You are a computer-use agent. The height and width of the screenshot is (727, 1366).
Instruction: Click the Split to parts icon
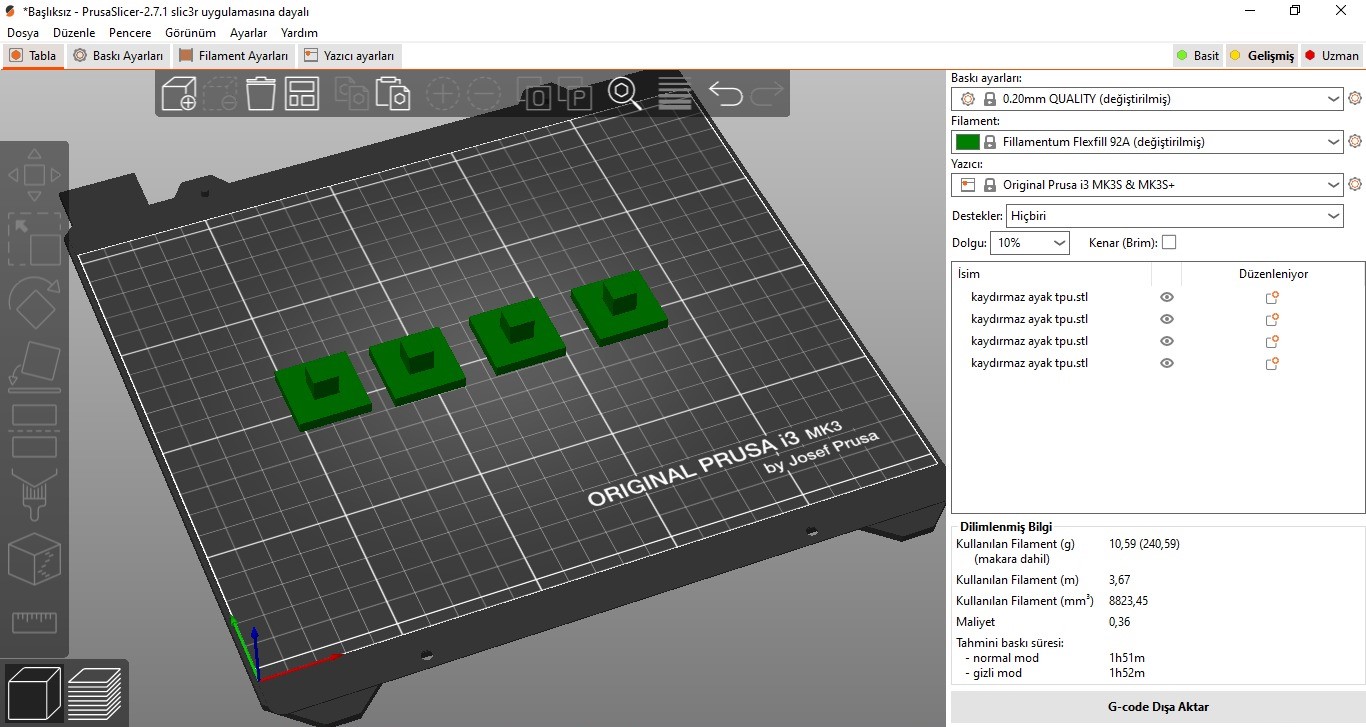pos(576,94)
